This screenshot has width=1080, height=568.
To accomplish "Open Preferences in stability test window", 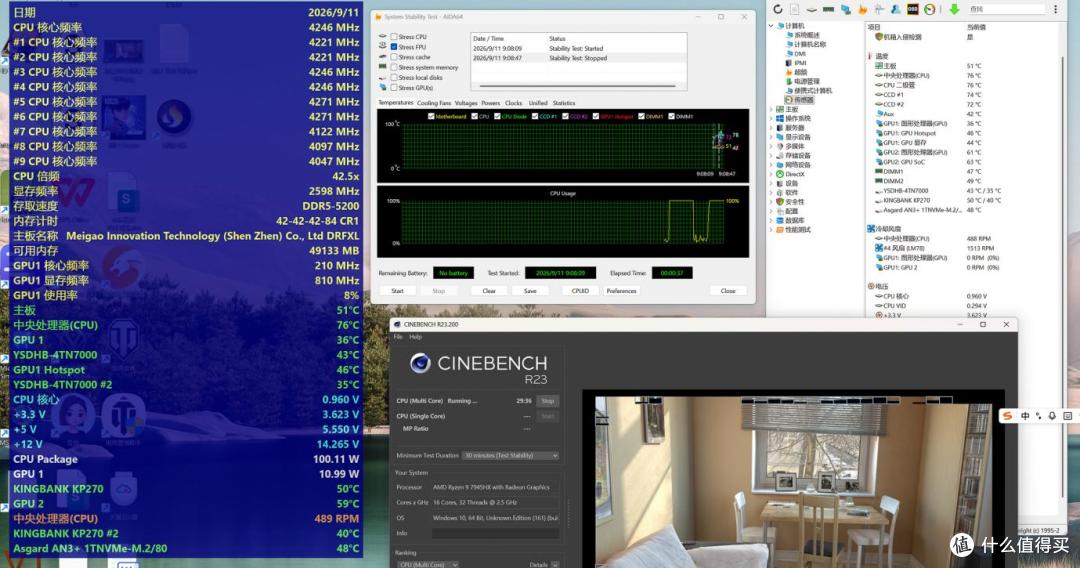I will point(621,291).
